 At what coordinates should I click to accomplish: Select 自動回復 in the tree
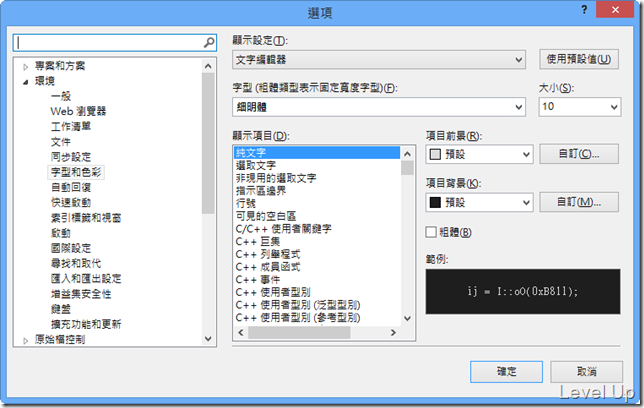click(71, 187)
